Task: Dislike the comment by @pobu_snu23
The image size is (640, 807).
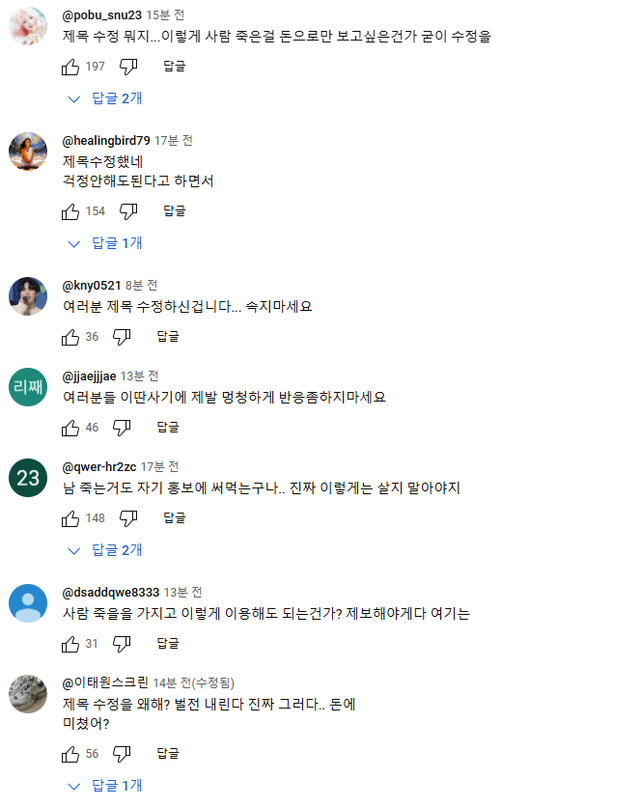Action: pos(129,67)
